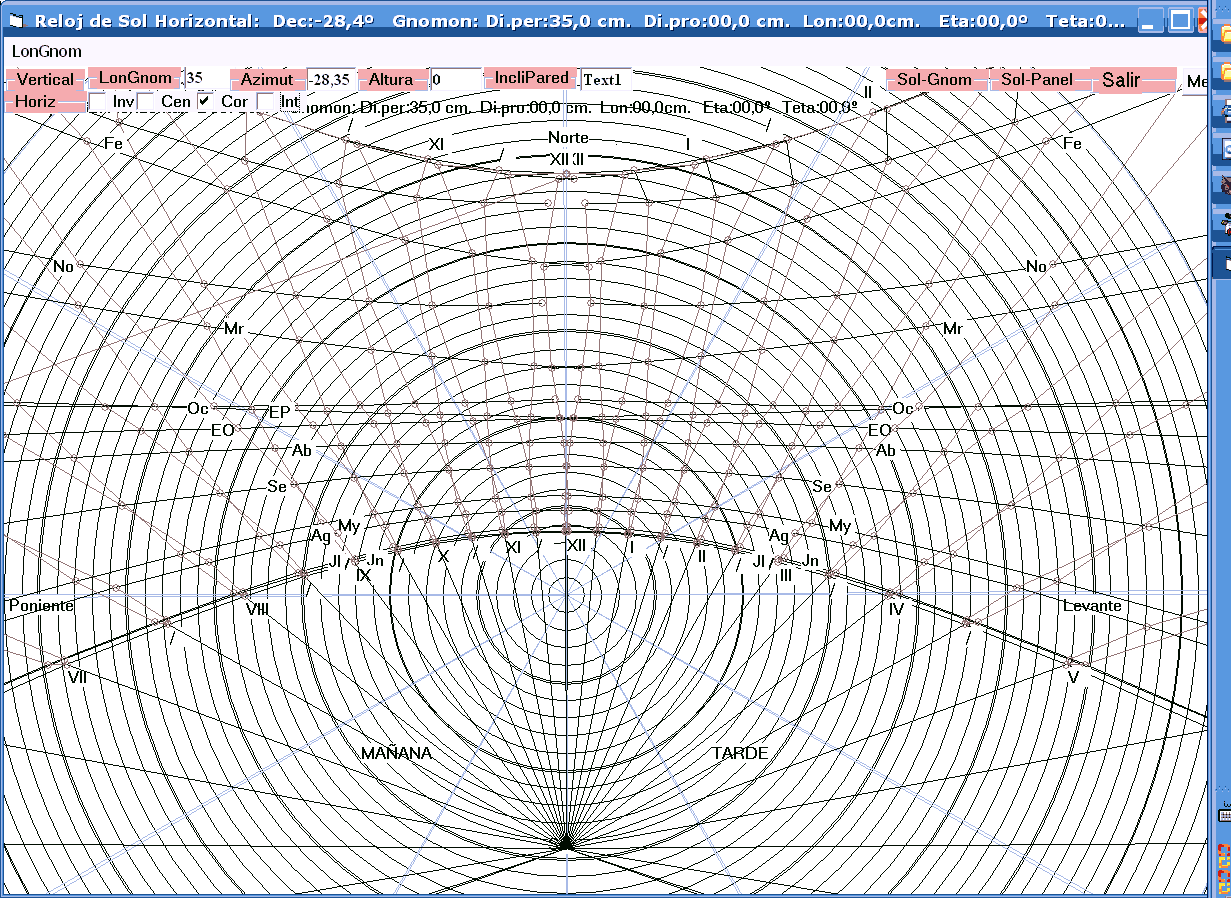Focus the Altura value field
The width and height of the screenshot is (1231, 898).
[x=455, y=80]
